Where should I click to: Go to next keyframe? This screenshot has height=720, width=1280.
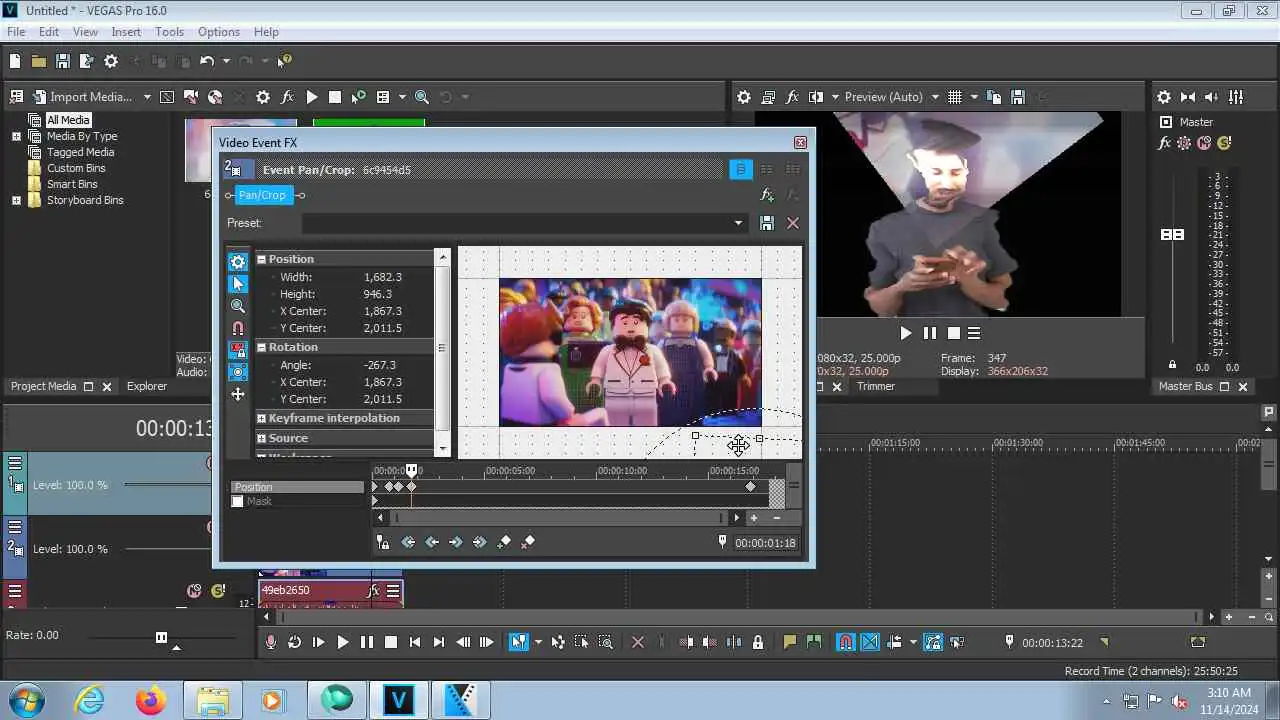456,542
